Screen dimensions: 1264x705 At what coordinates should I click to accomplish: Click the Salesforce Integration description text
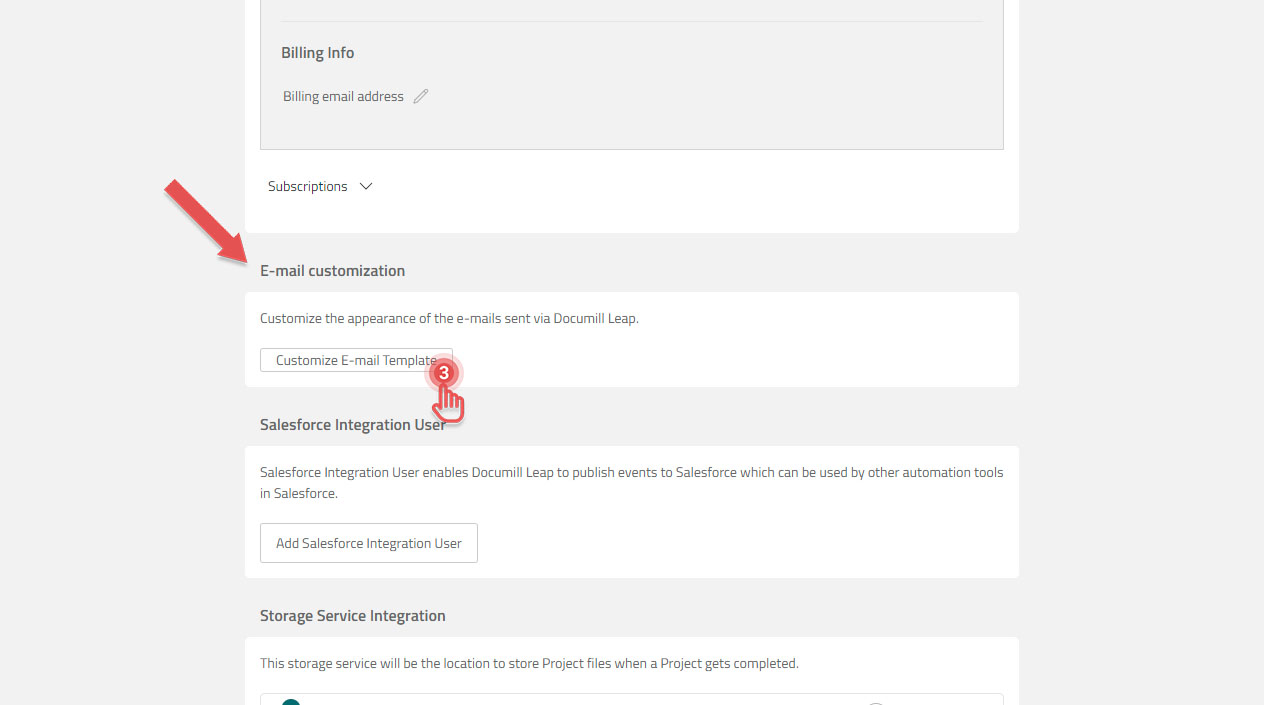(x=631, y=482)
